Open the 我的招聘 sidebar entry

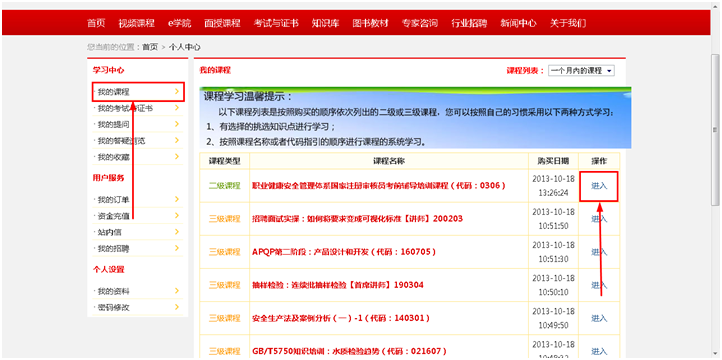113,249
